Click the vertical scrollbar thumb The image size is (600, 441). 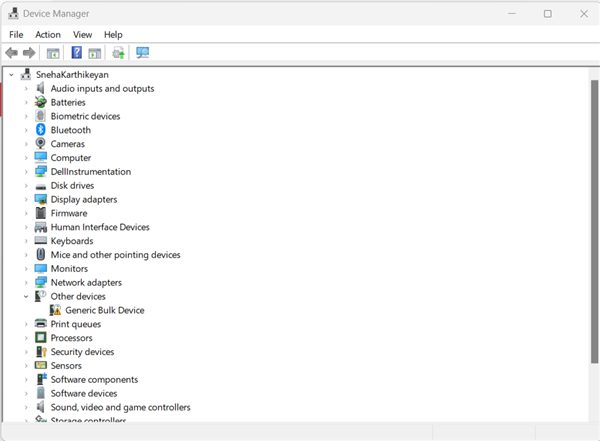click(x=594, y=221)
